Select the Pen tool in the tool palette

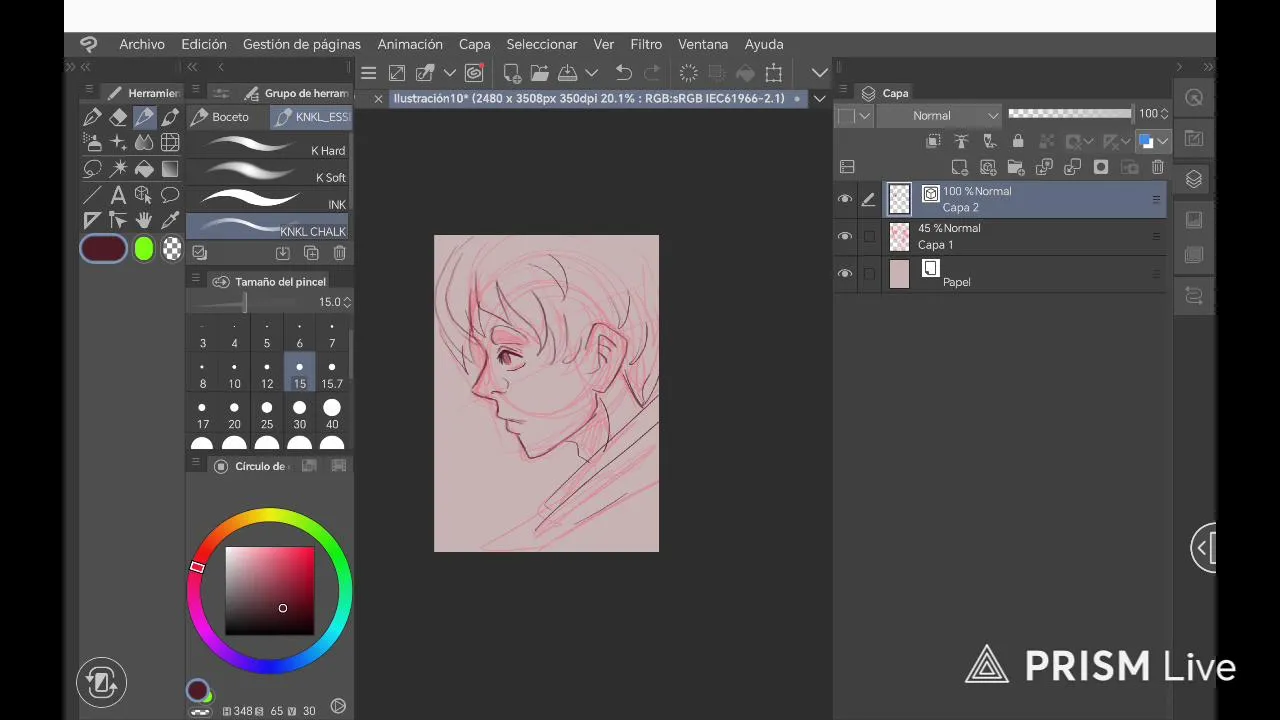[x=92, y=117]
